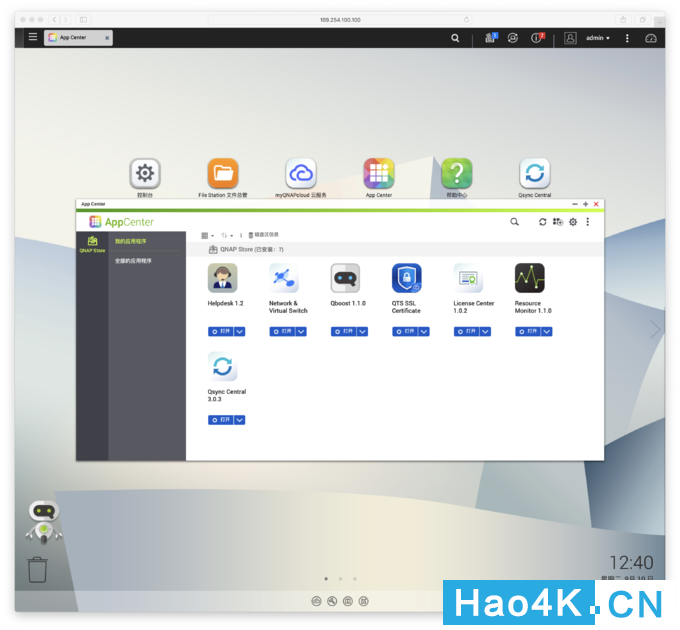Open Network & Virtual Switch with its button
This screenshot has width=680, height=630.
click(x=282, y=332)
